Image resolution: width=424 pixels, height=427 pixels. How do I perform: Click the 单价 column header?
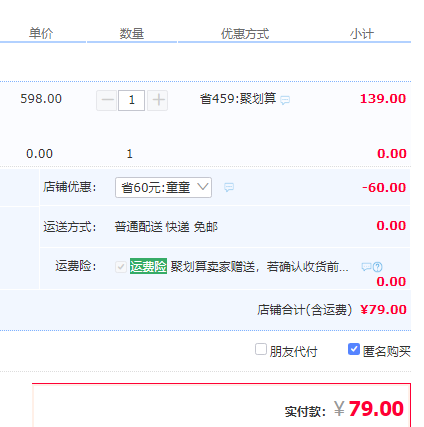coord(41,34)
